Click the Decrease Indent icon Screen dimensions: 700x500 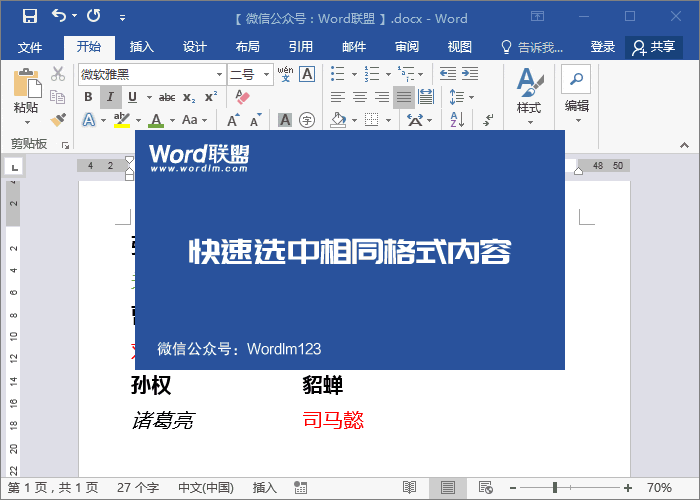click(448, 73)
